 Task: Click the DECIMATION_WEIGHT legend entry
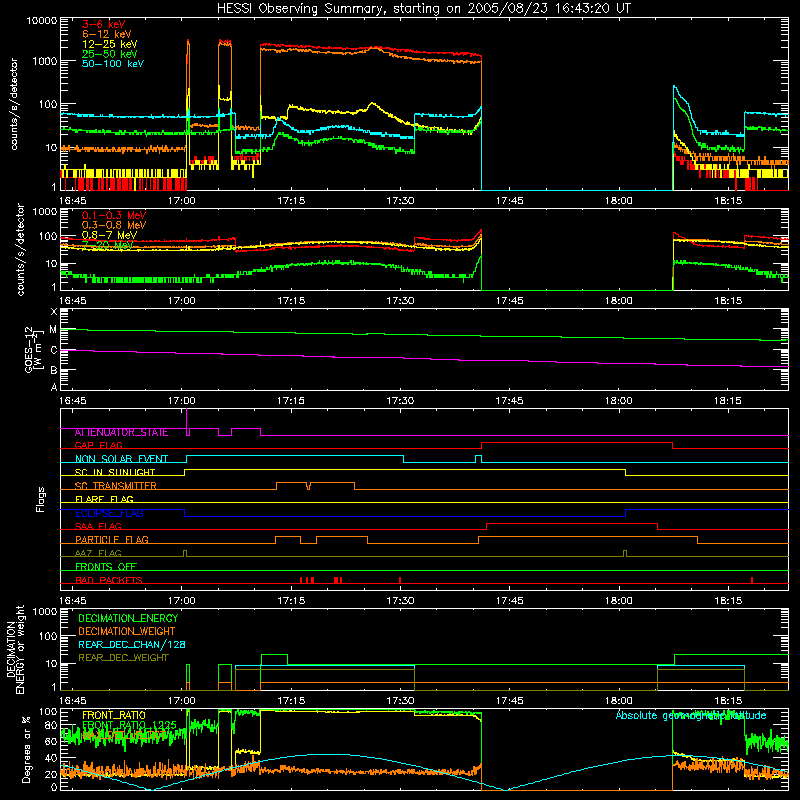pyautogui.click(x=127, y=632)
